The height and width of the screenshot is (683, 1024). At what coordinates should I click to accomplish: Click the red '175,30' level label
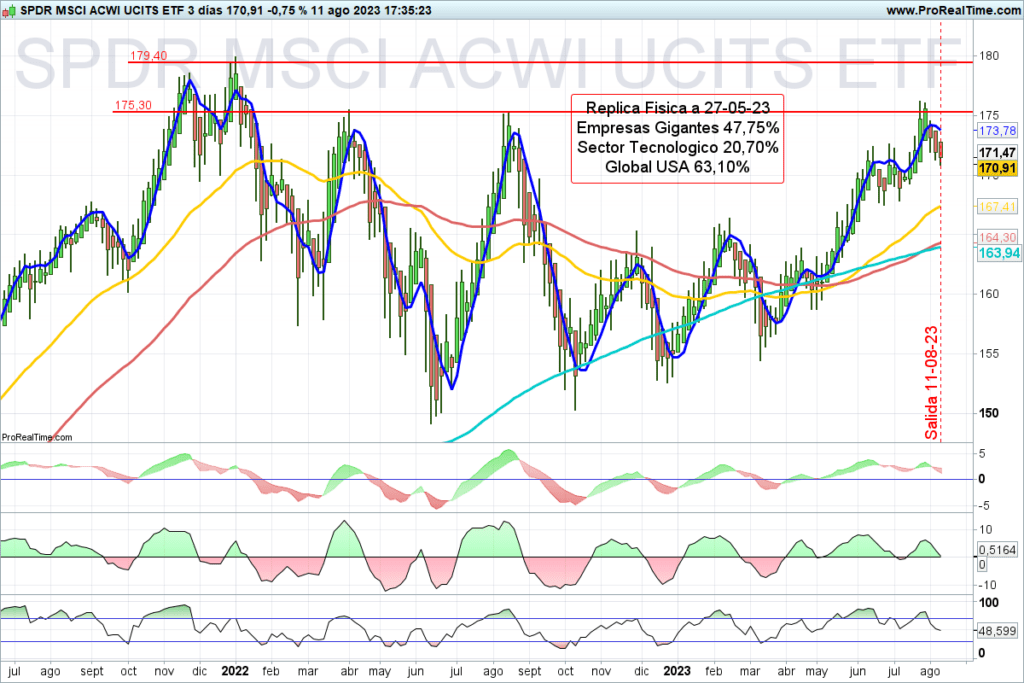click(133, 105)
